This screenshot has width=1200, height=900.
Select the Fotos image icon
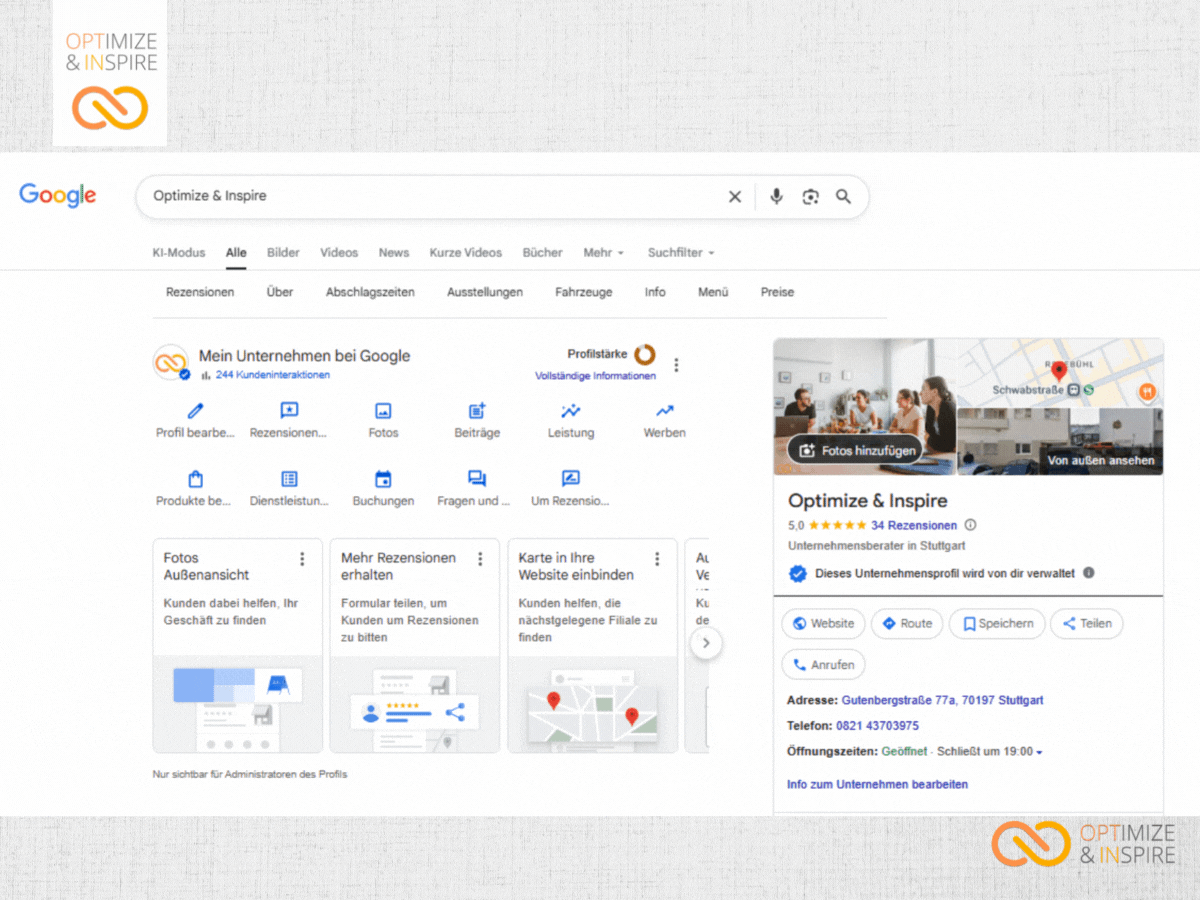click(x=383, y=411)
